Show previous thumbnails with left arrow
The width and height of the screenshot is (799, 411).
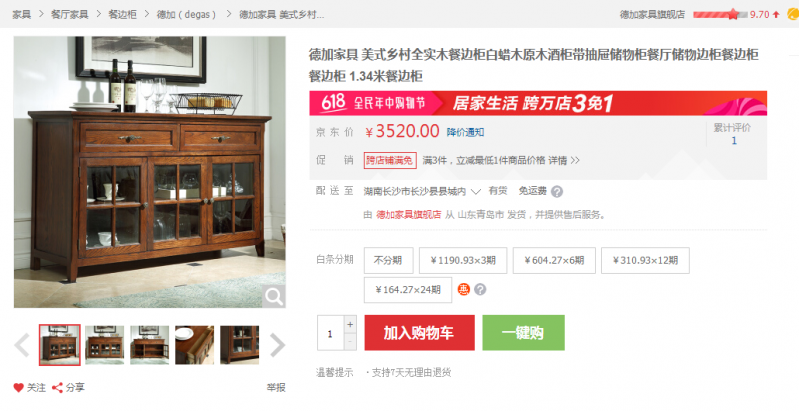[x=22, y=345]
